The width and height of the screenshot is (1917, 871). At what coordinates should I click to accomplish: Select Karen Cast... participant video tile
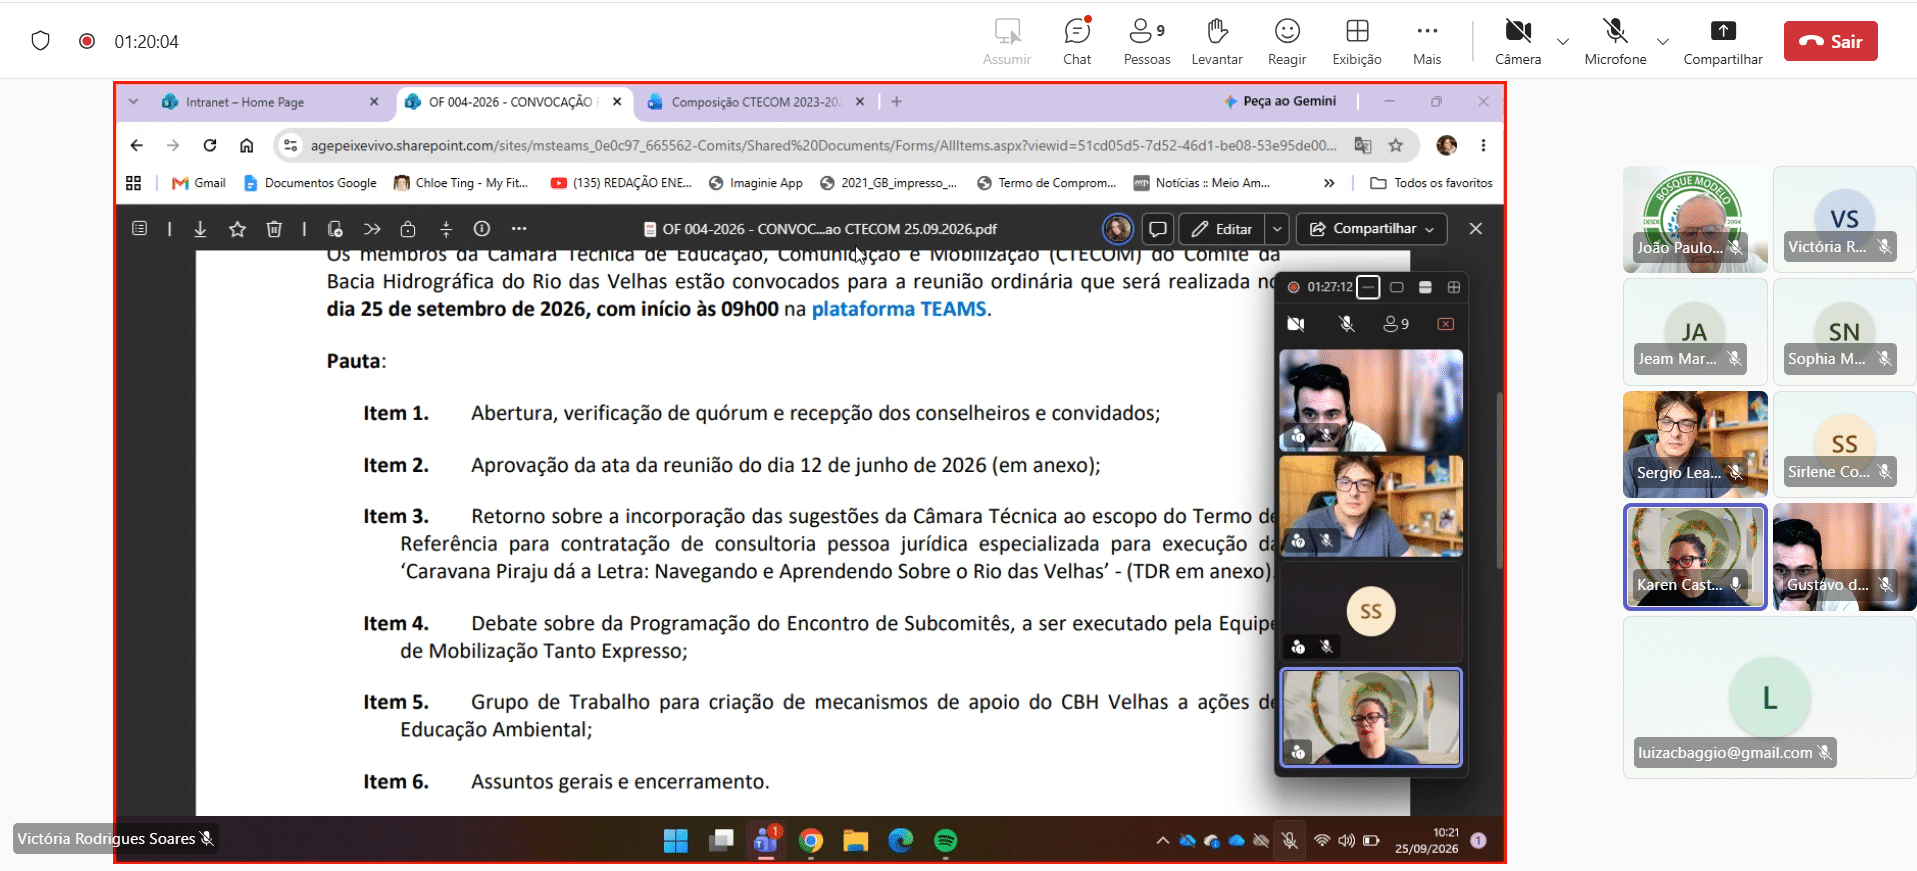[x=1695, y=557]
